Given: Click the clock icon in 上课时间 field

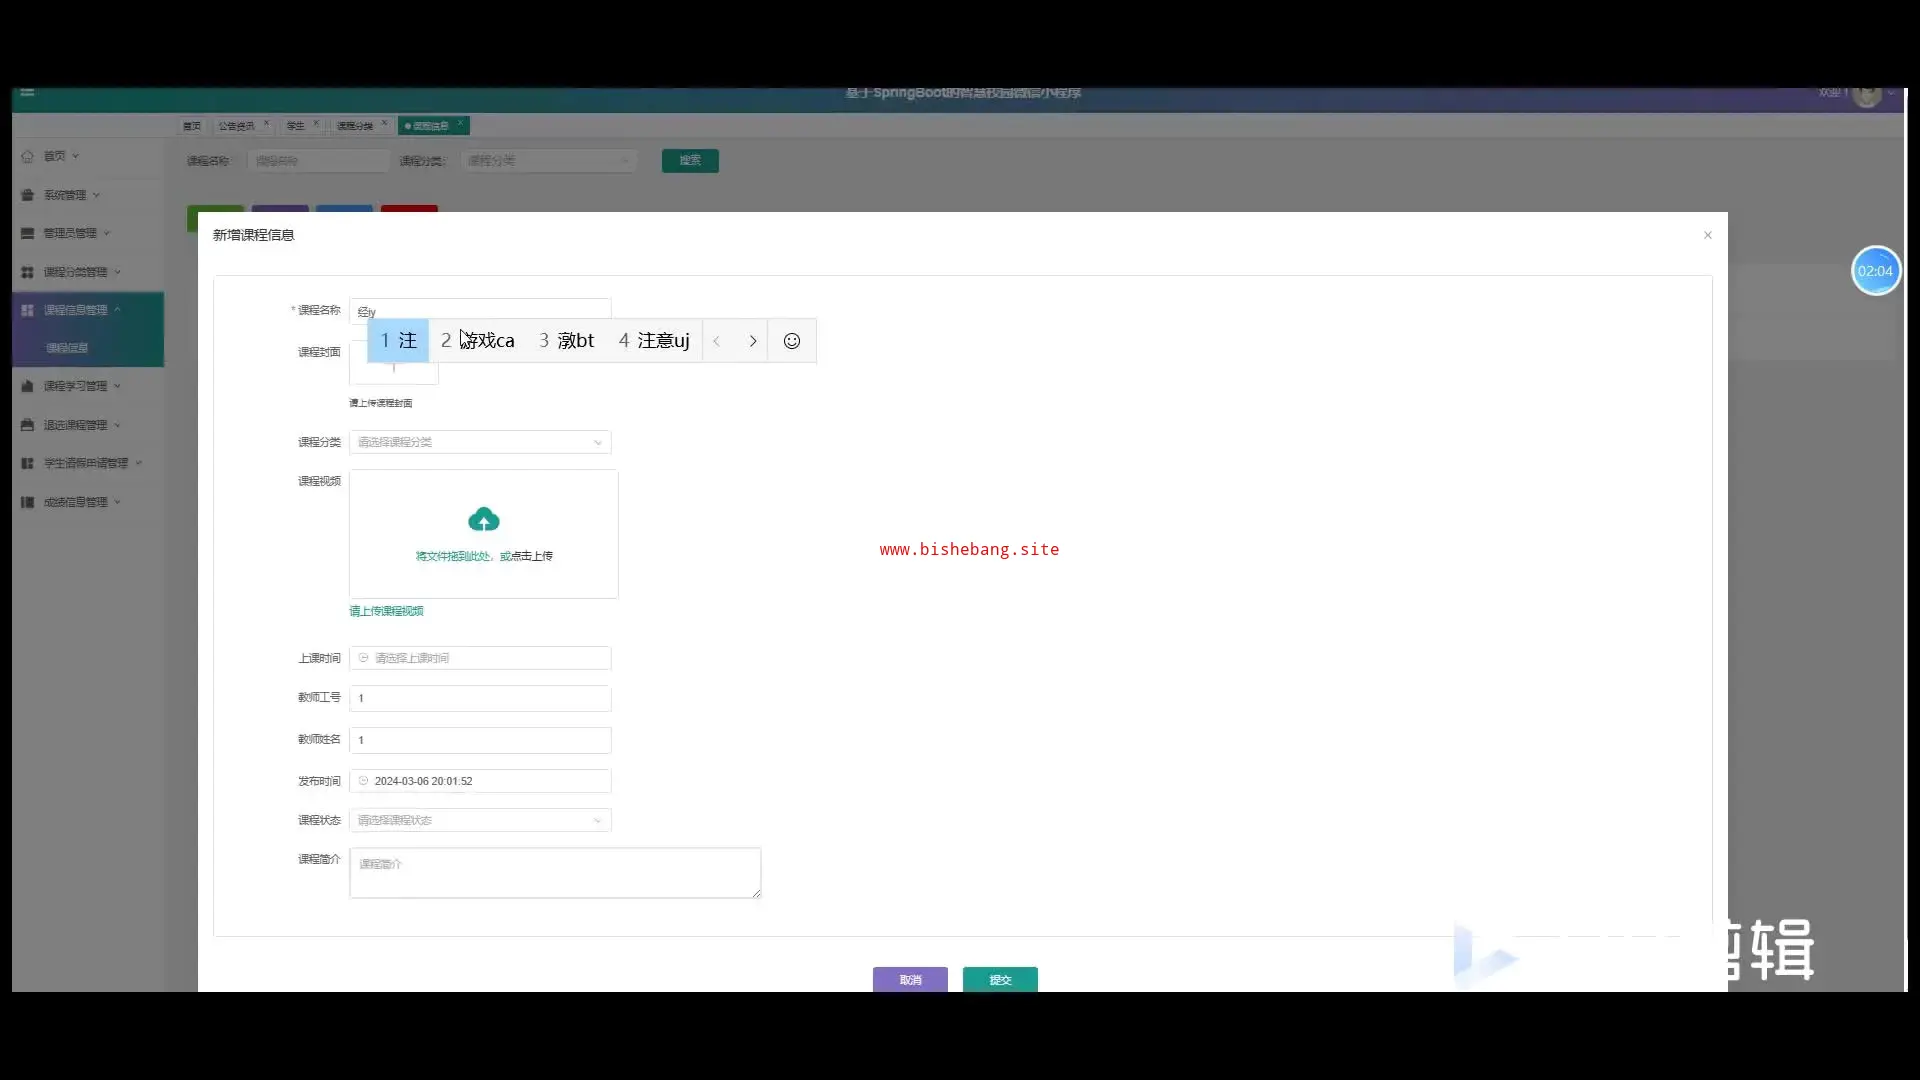Looking at the screenshot, I should pos(364,658).
